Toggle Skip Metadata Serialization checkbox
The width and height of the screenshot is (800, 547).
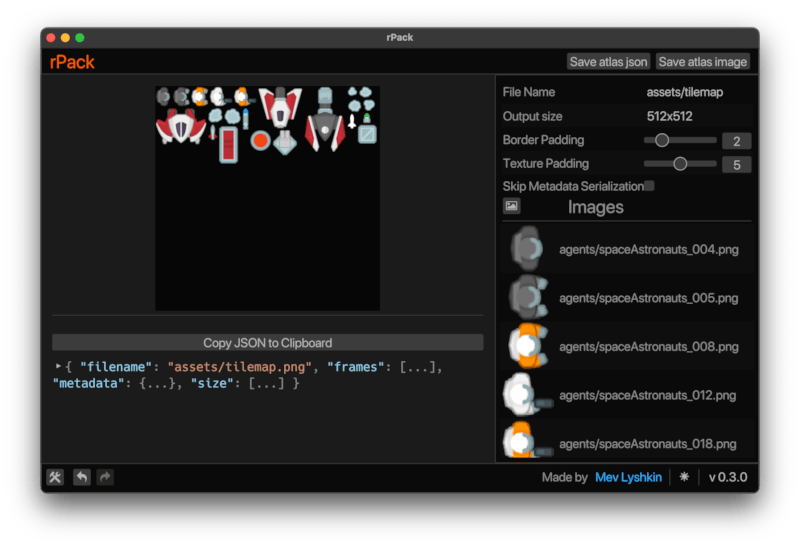click(649, 186)
